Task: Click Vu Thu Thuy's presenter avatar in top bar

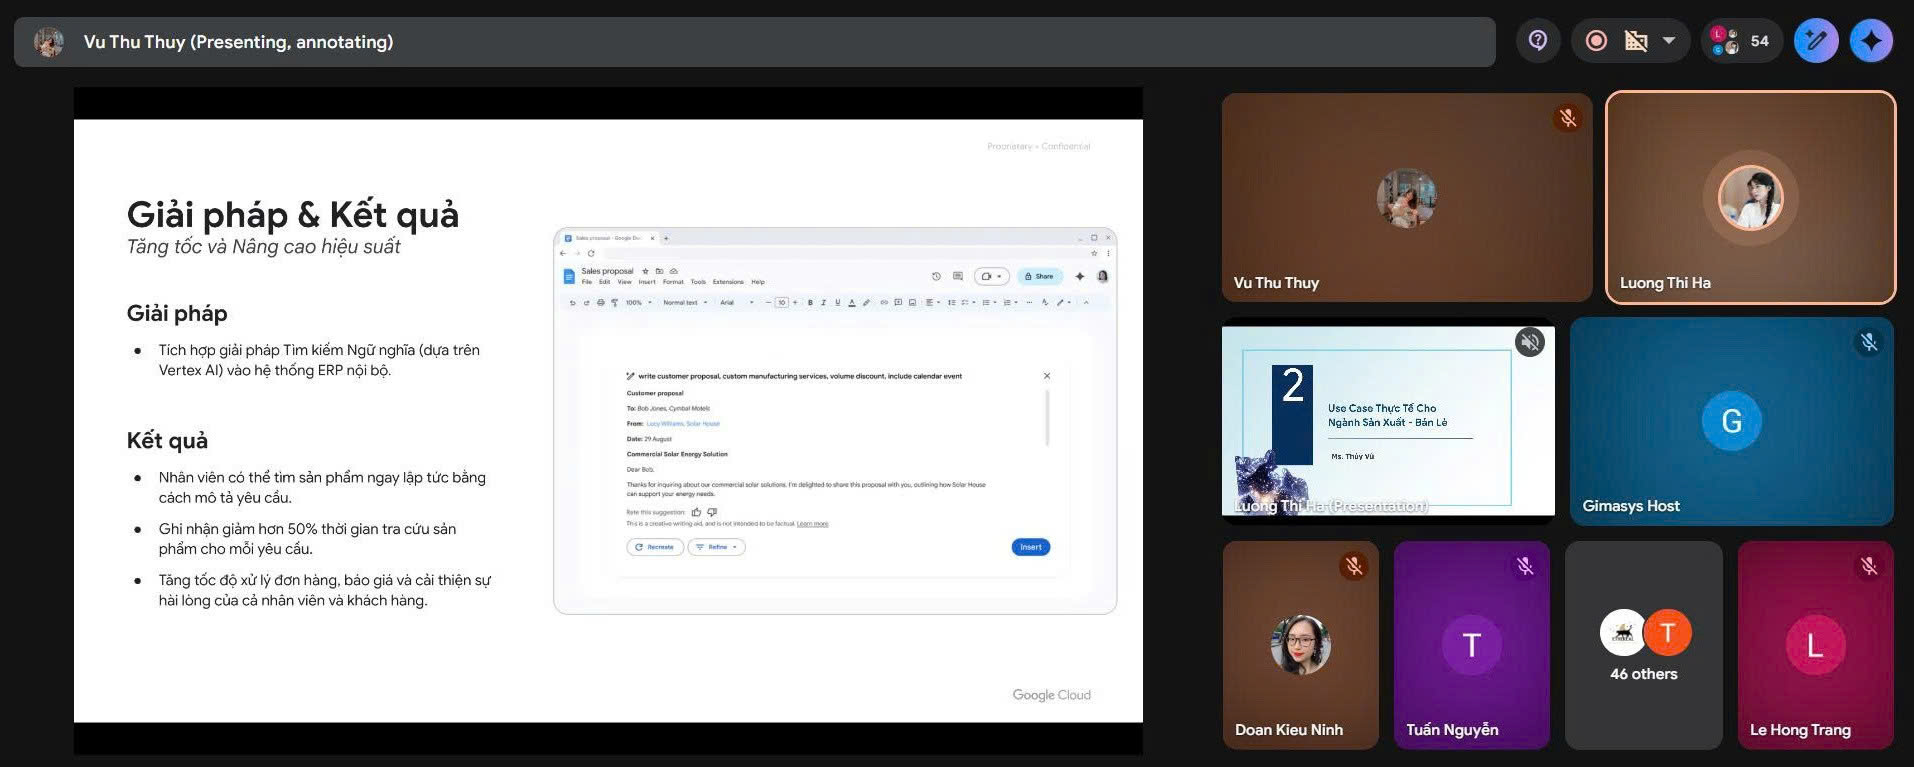Action: click(48, 42)
